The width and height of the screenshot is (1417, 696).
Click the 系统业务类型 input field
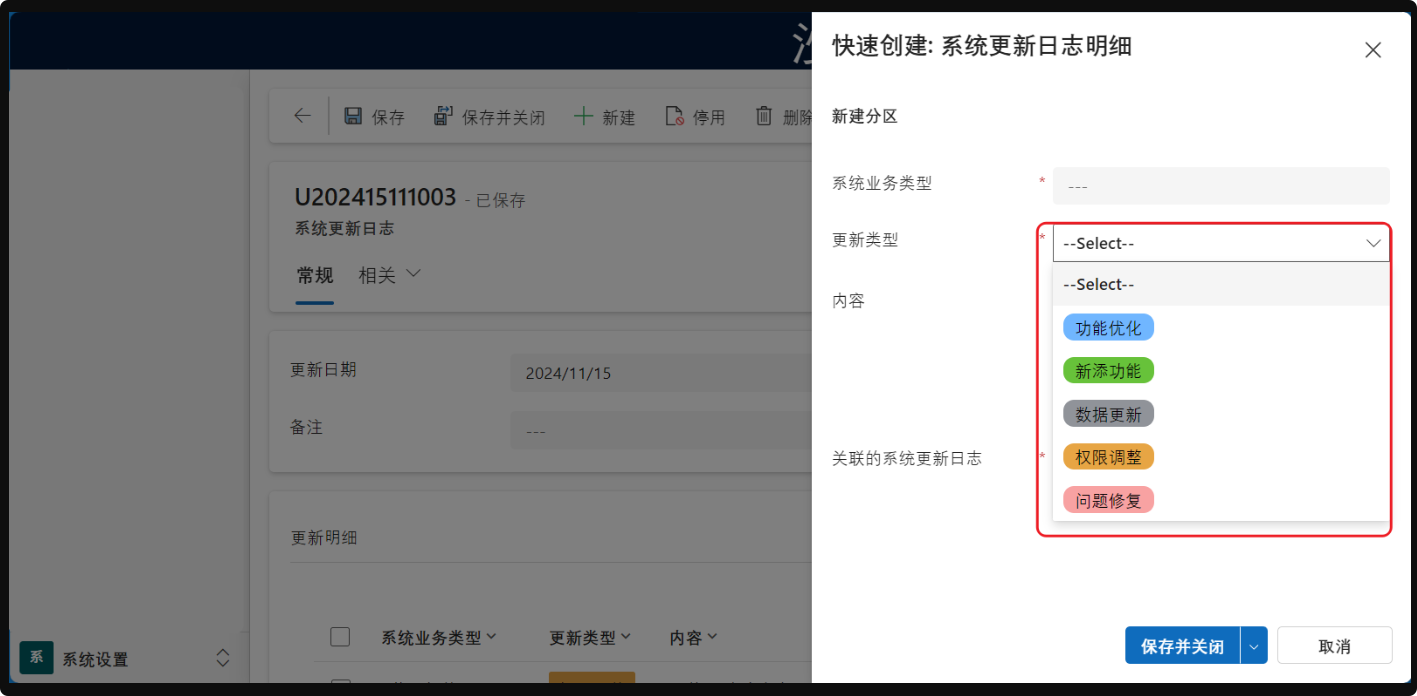[x=1221, y=186]
